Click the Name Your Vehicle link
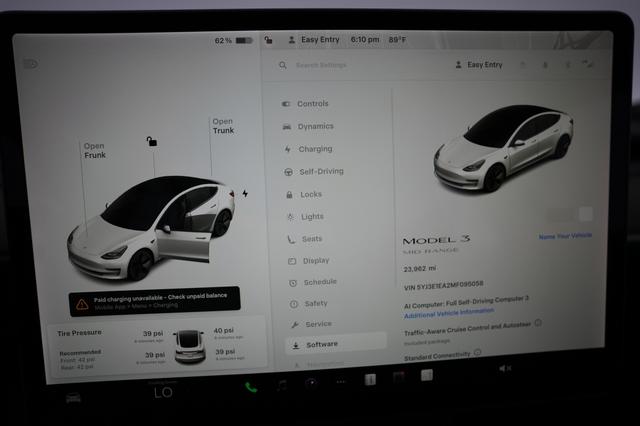 565,236
